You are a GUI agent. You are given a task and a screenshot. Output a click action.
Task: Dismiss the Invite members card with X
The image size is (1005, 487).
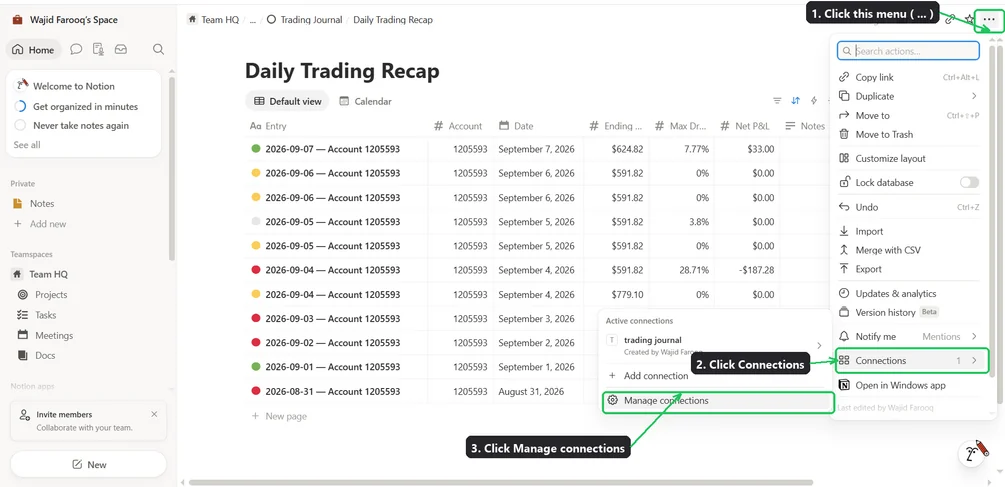click(154, 415)
